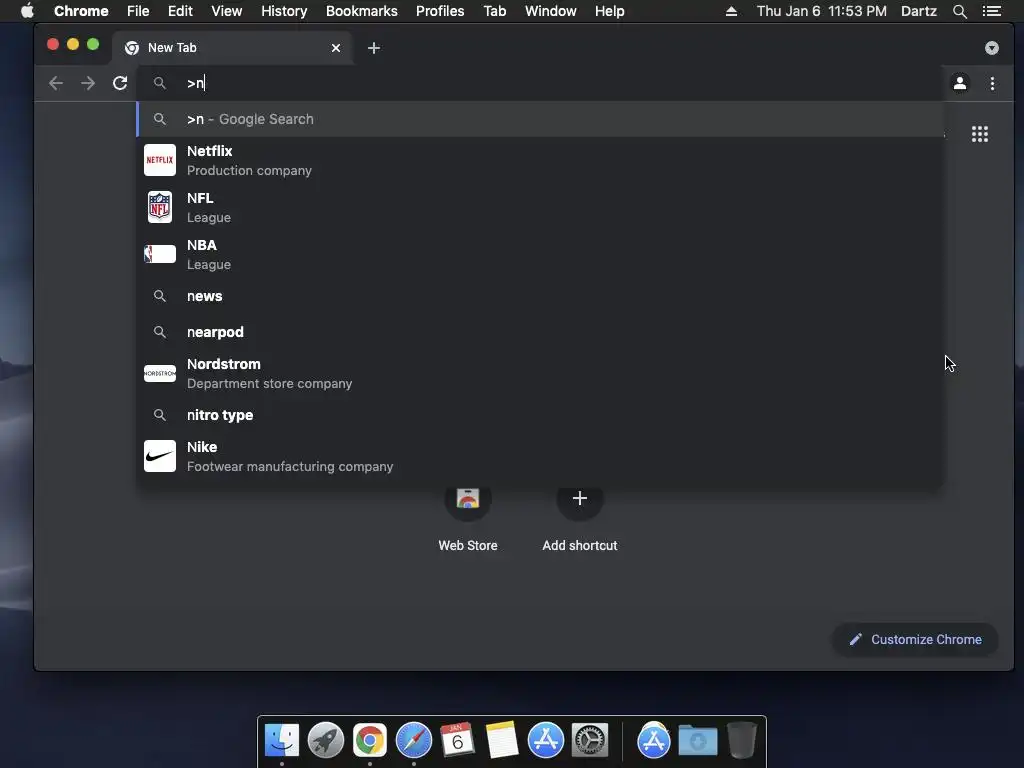Click the "Department store company" text
This screenshot has width=1024, height=768.
pos(269,383)
